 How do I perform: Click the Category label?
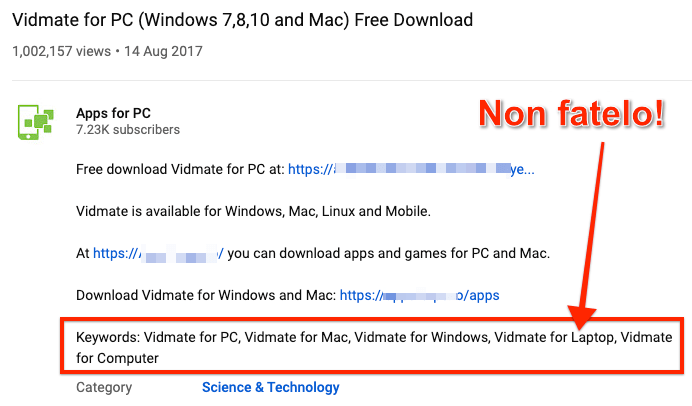pos(105,387)
